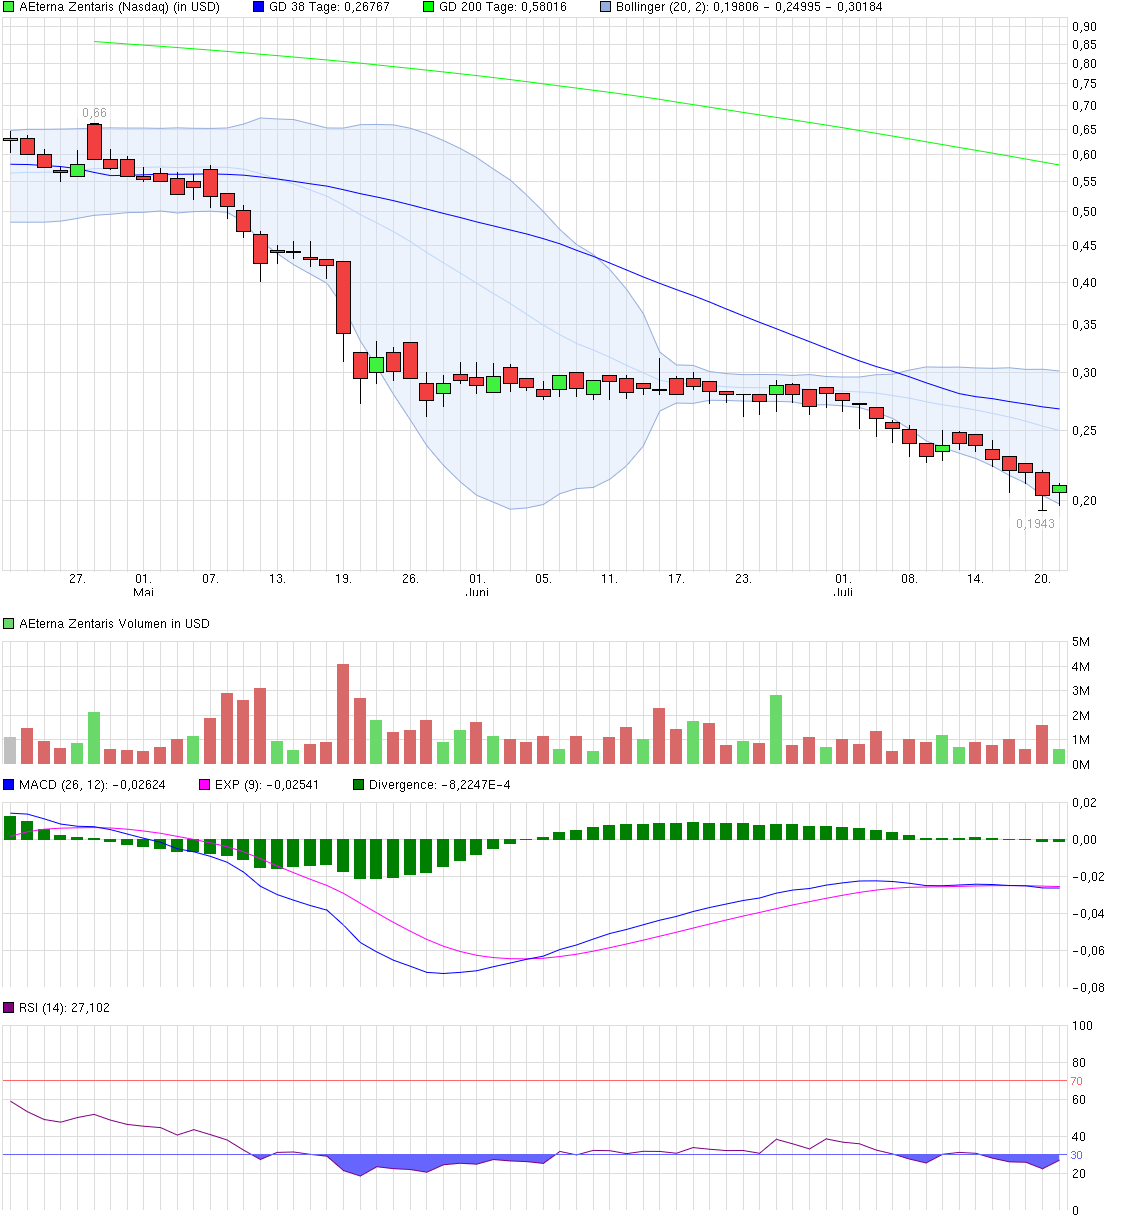
Task: Click the 0,60 price axis label
Action: tap(1084, 155)
